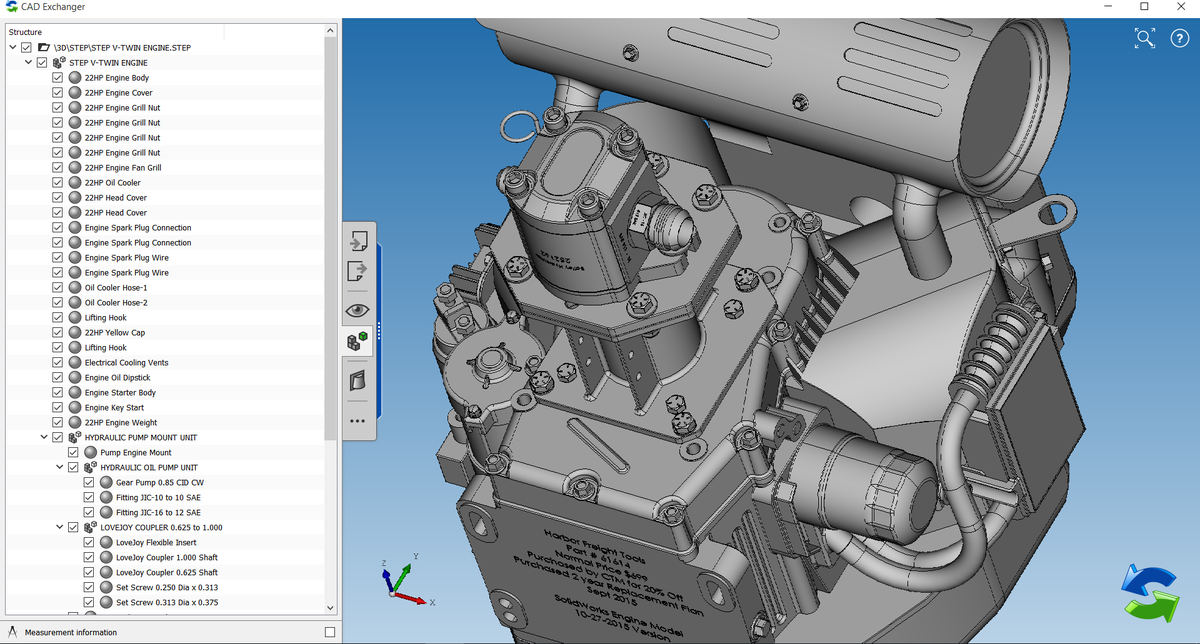
Task: Click the sphere icon of Lifting Hook first row
Action: (75, 317)
